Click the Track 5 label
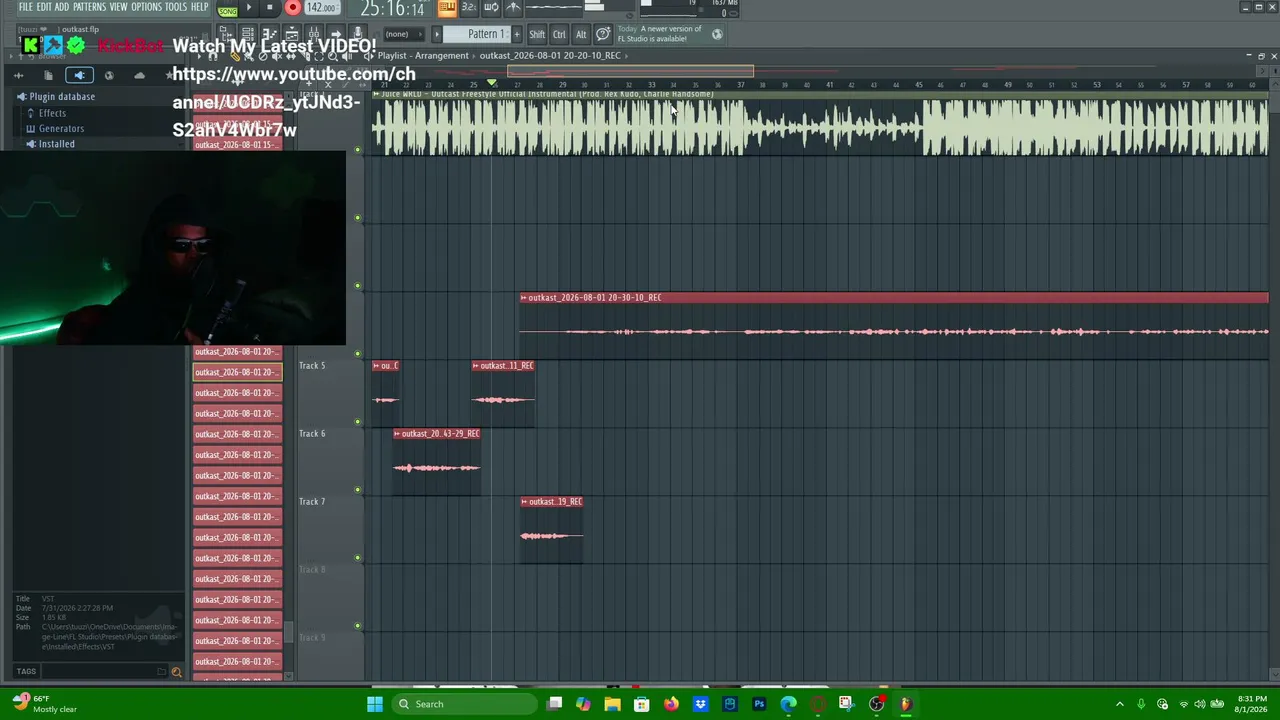 (312, 366)
